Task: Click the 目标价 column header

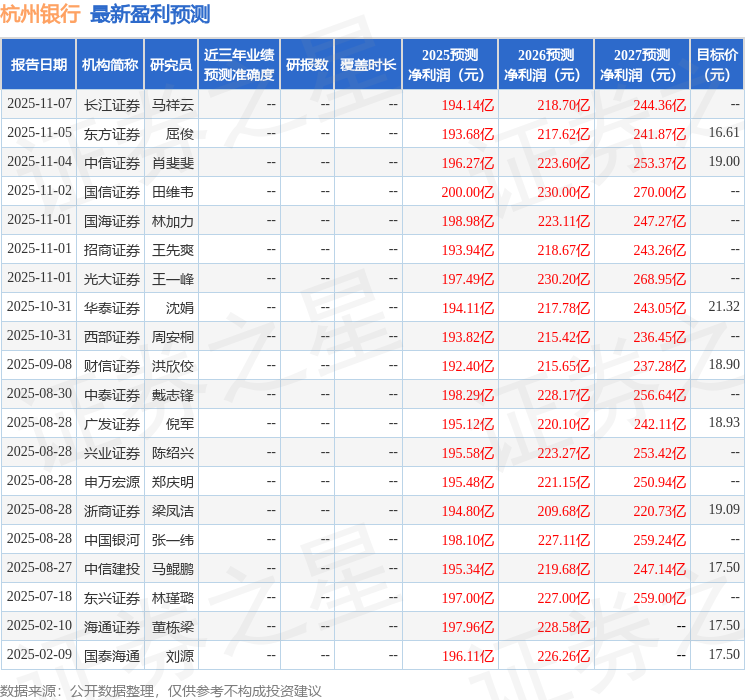Action: pos(717,64)
